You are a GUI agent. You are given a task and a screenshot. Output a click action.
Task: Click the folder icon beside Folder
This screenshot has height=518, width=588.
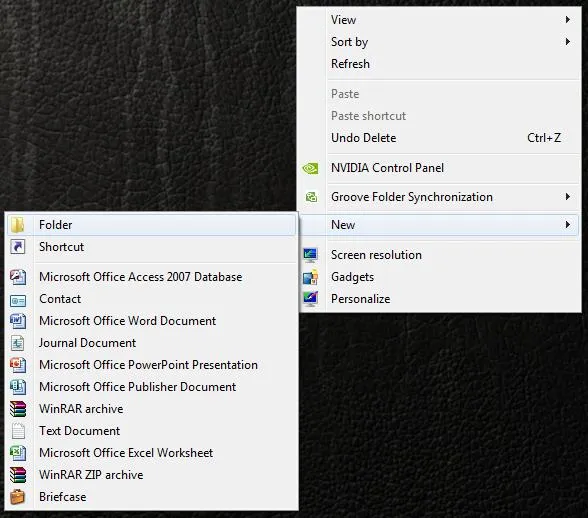[x=17, y=225]
